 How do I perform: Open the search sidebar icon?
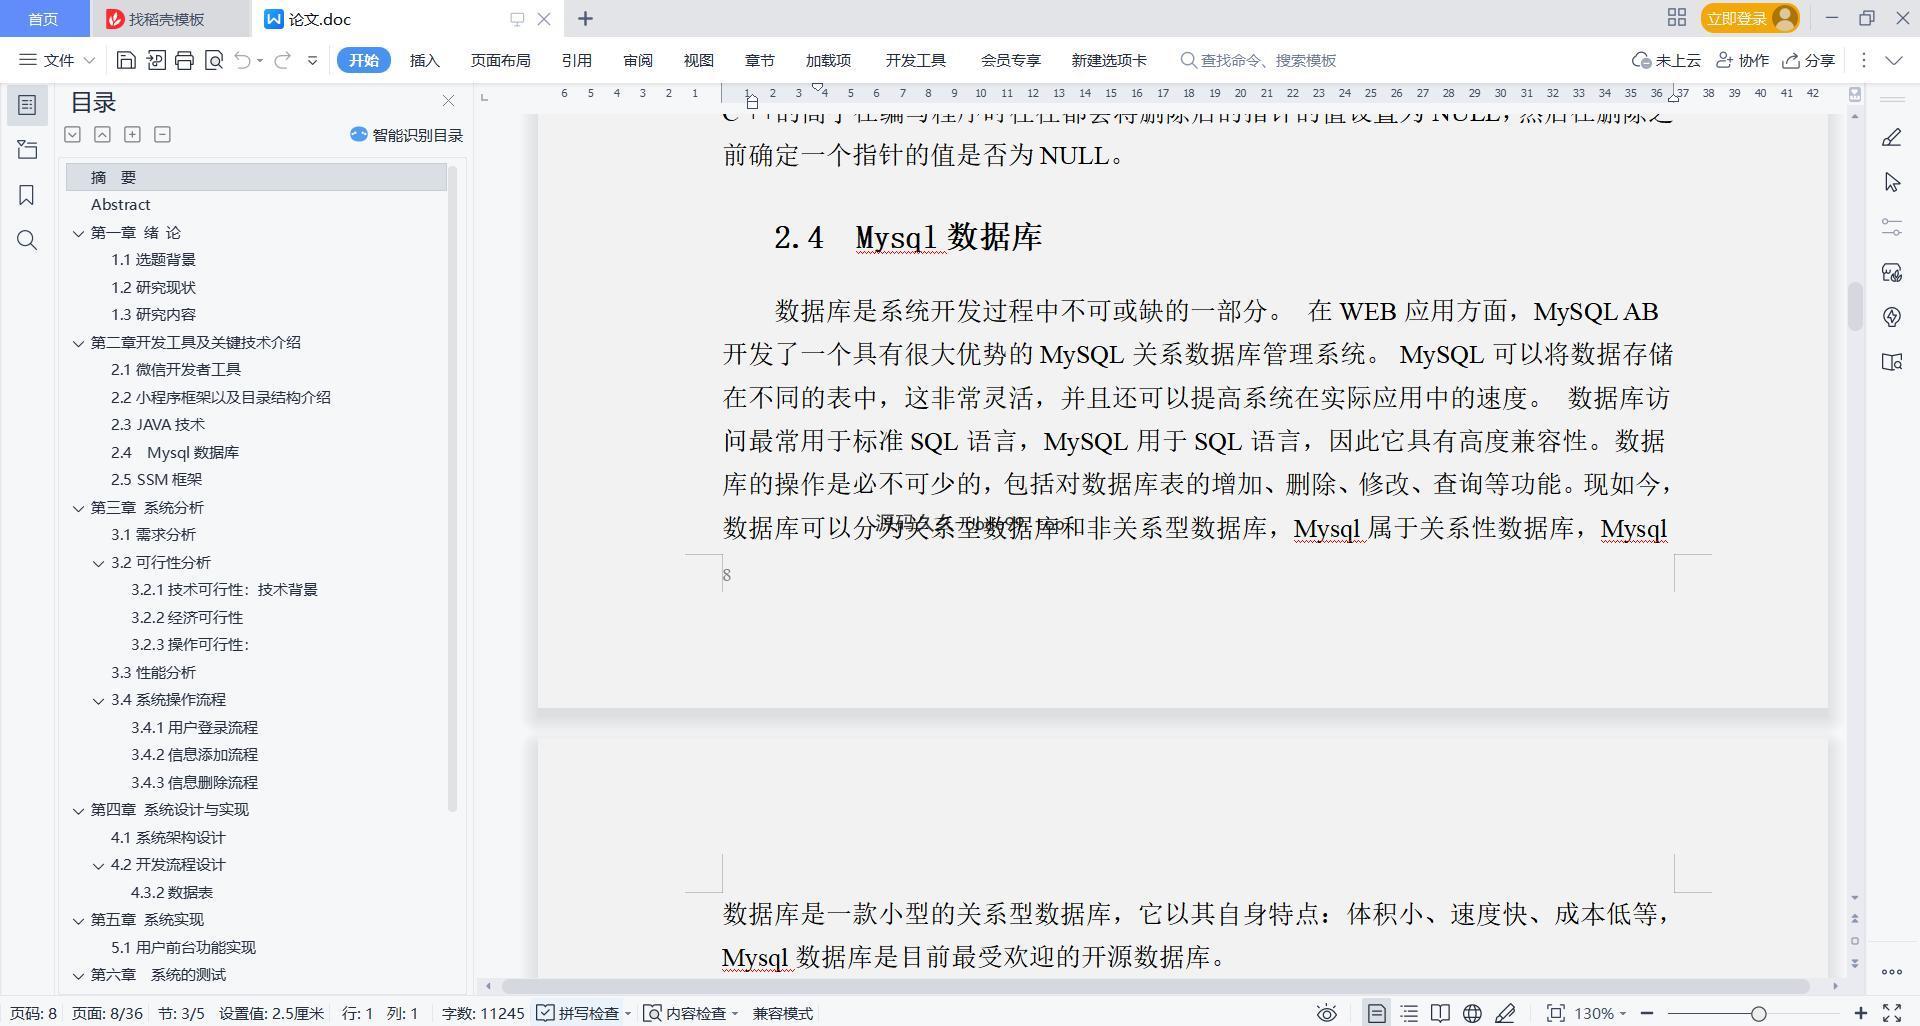coord(27,240)
